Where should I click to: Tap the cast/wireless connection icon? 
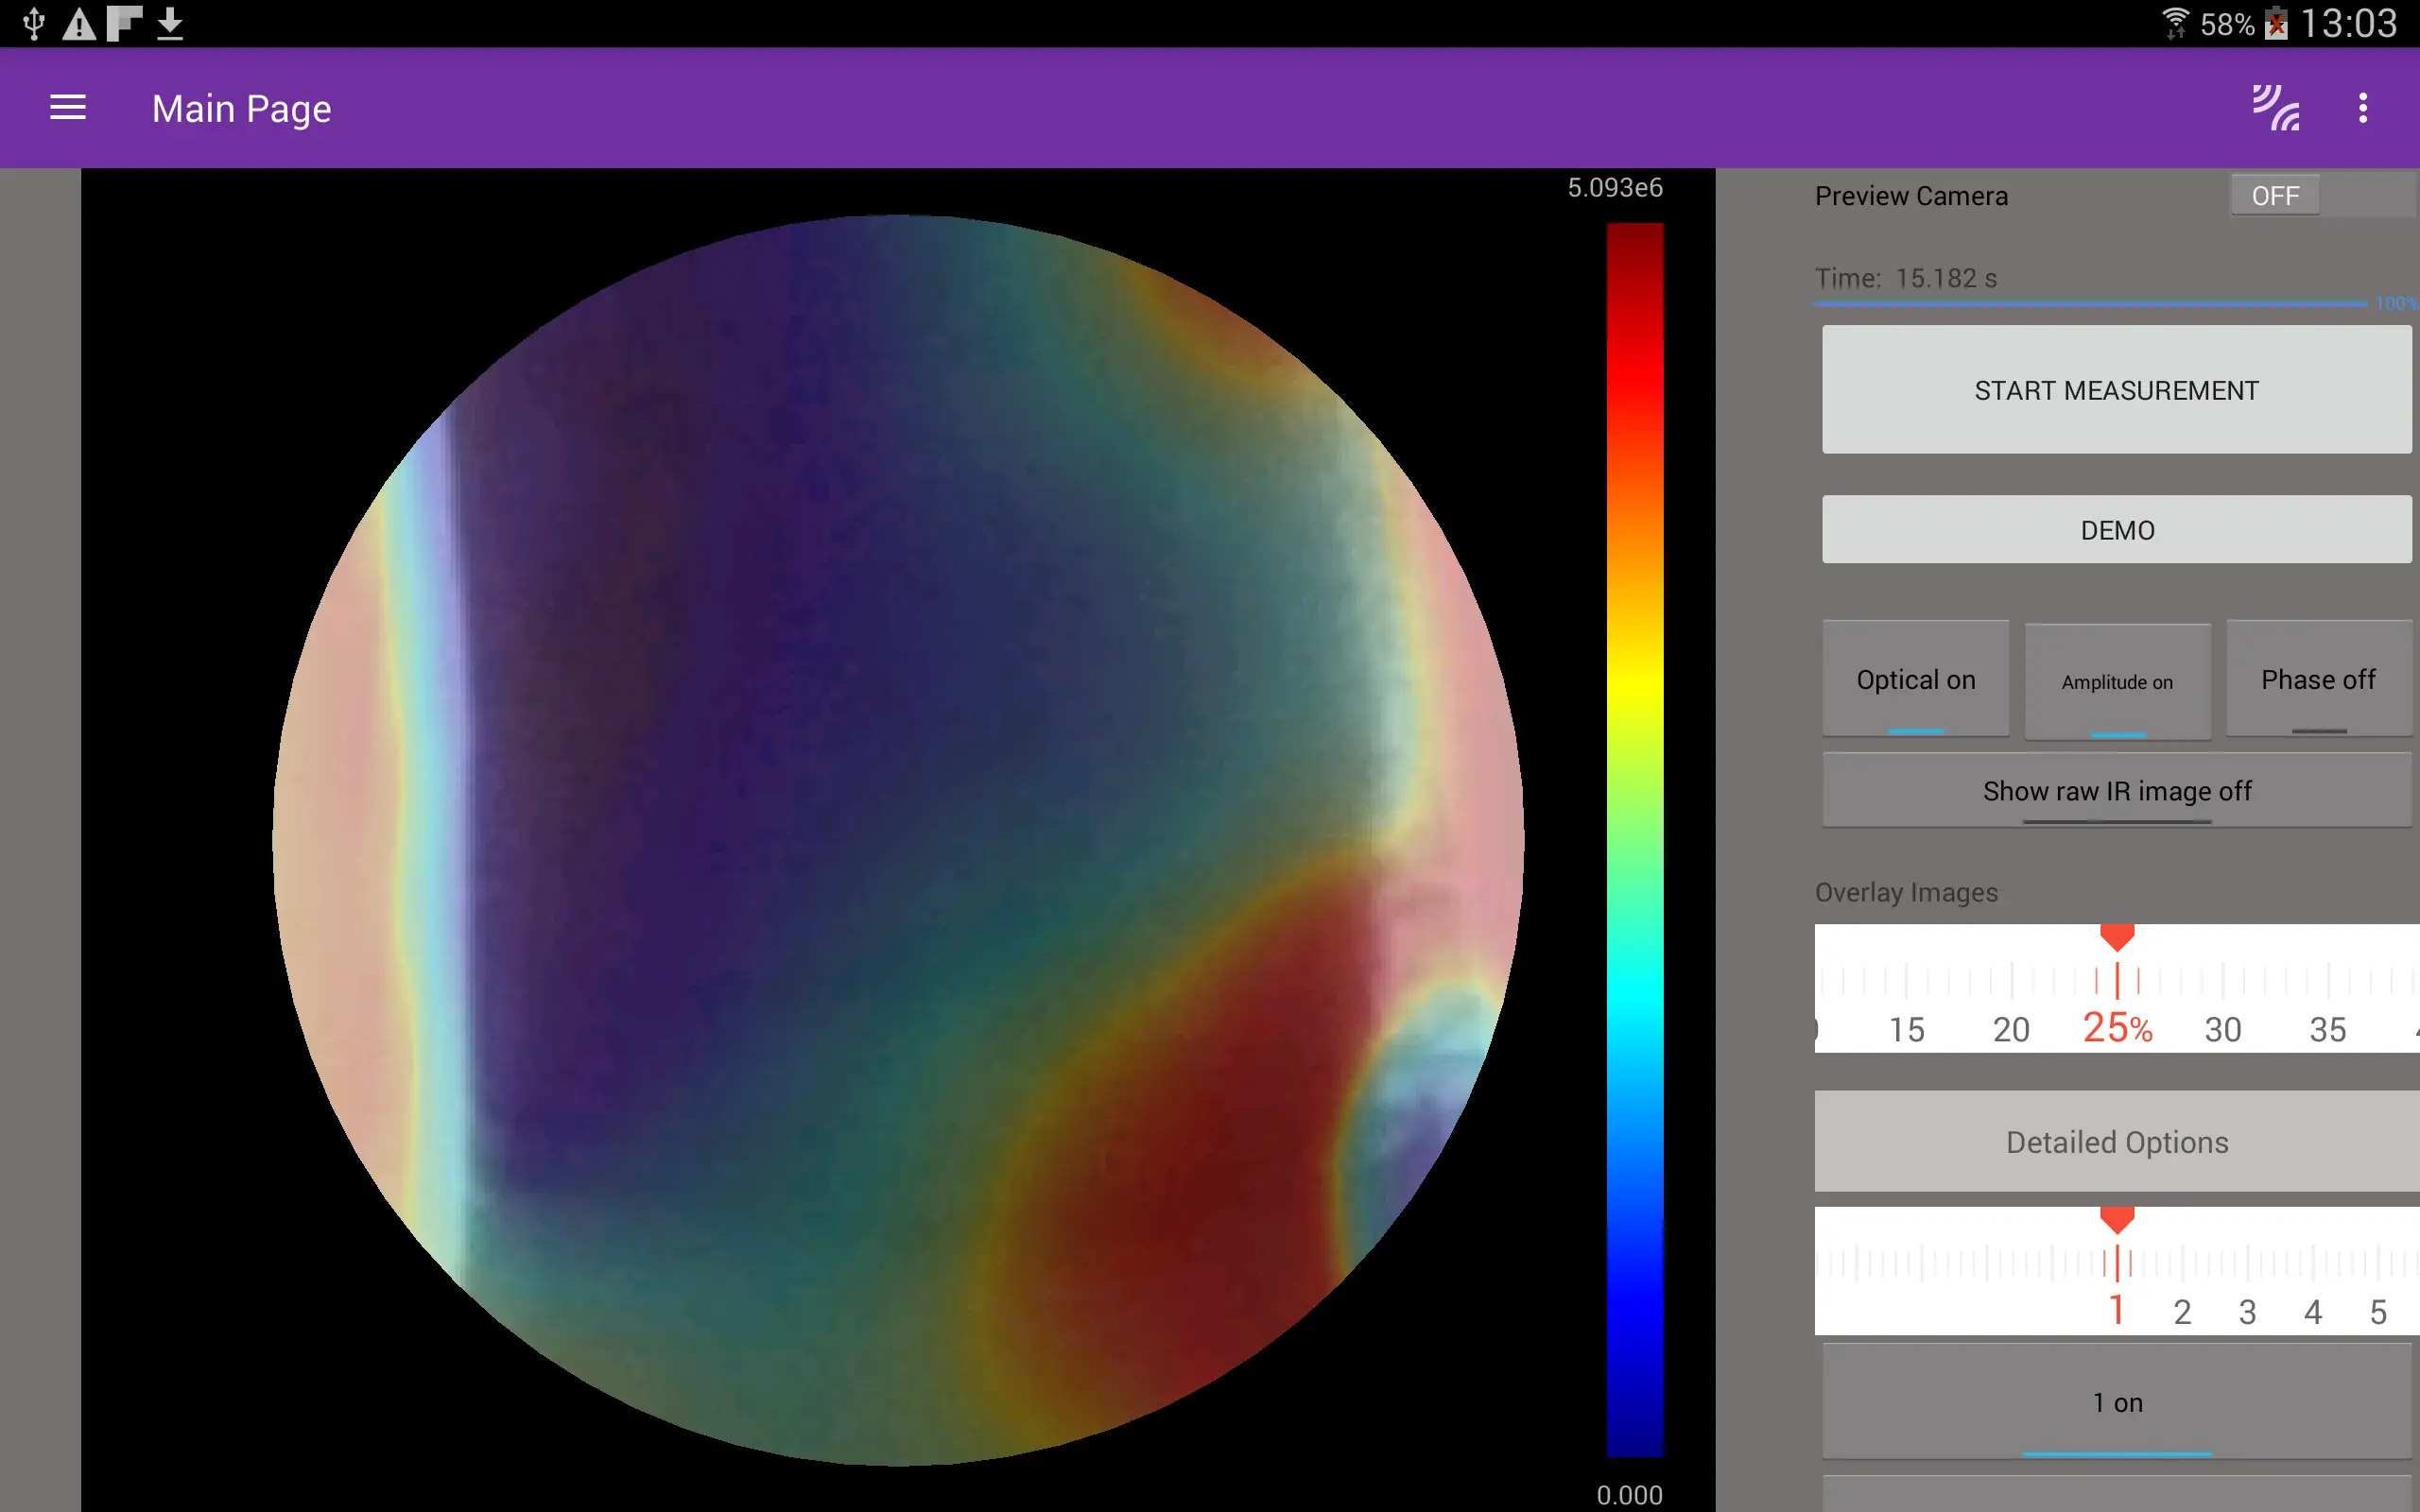[x=2275, y=108]
